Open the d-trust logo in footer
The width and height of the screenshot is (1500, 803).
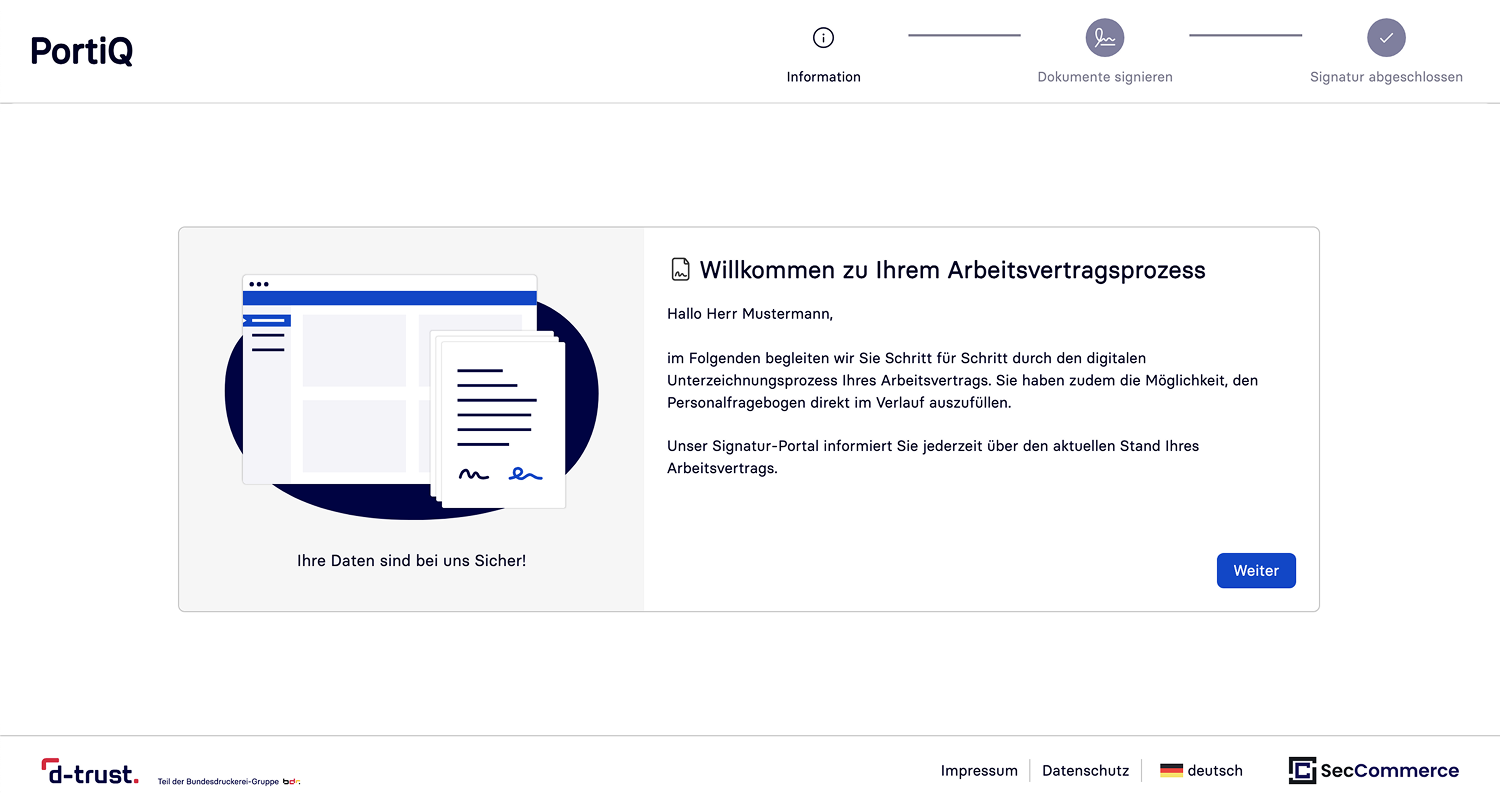[90, 771]
